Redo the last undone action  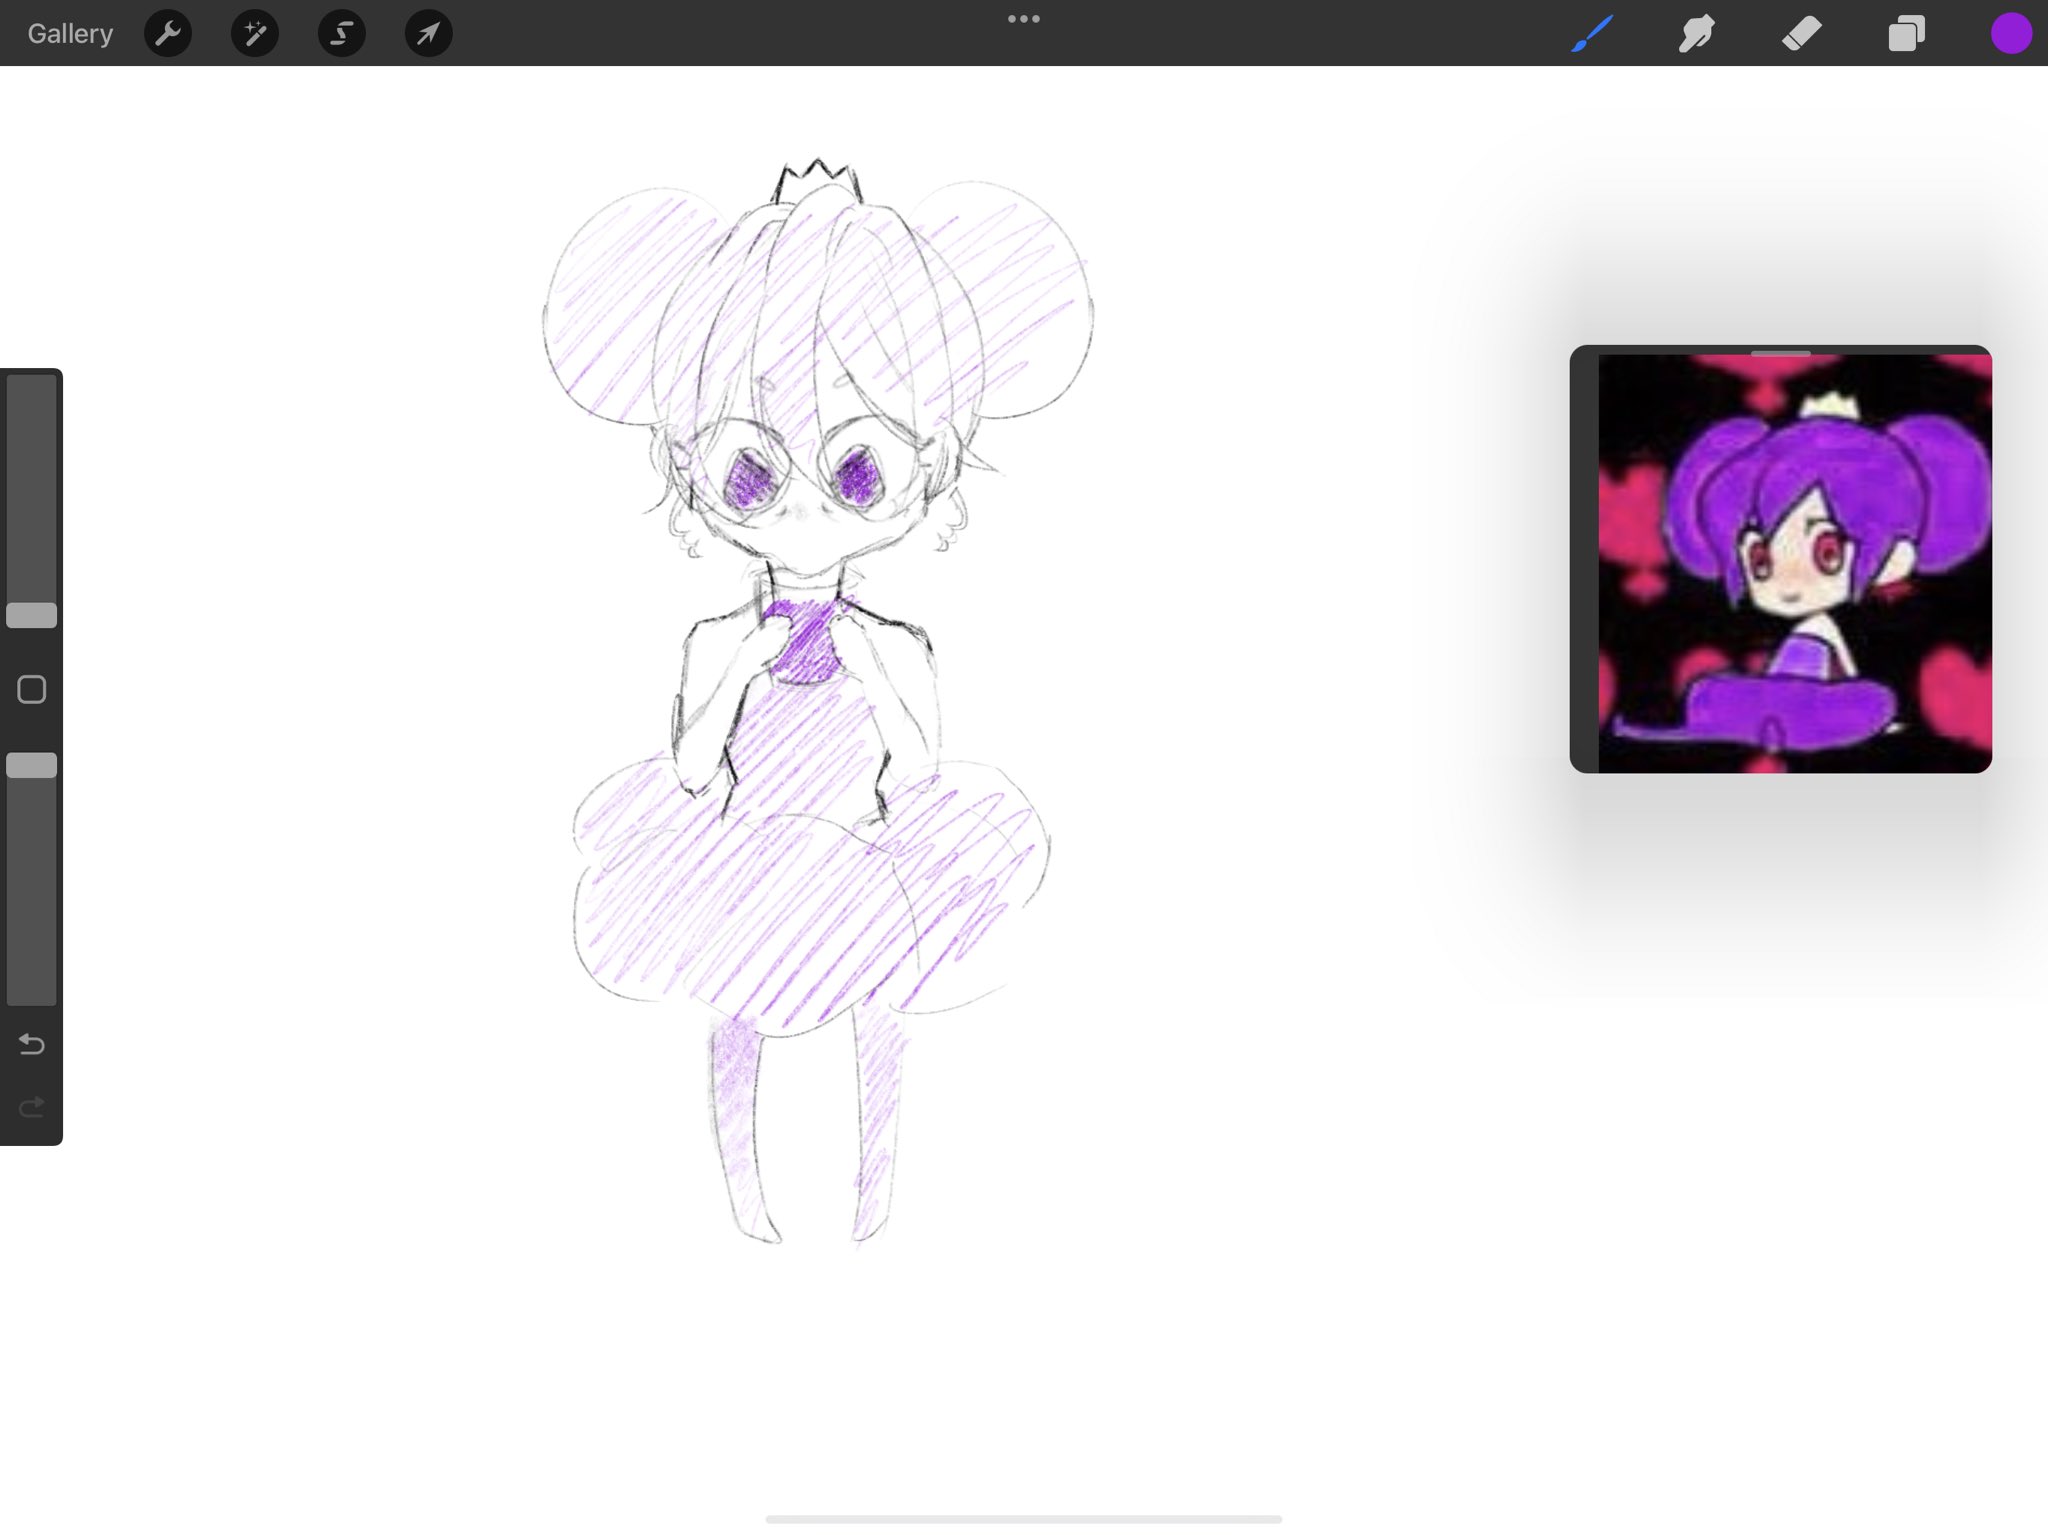pos(32,1107)
